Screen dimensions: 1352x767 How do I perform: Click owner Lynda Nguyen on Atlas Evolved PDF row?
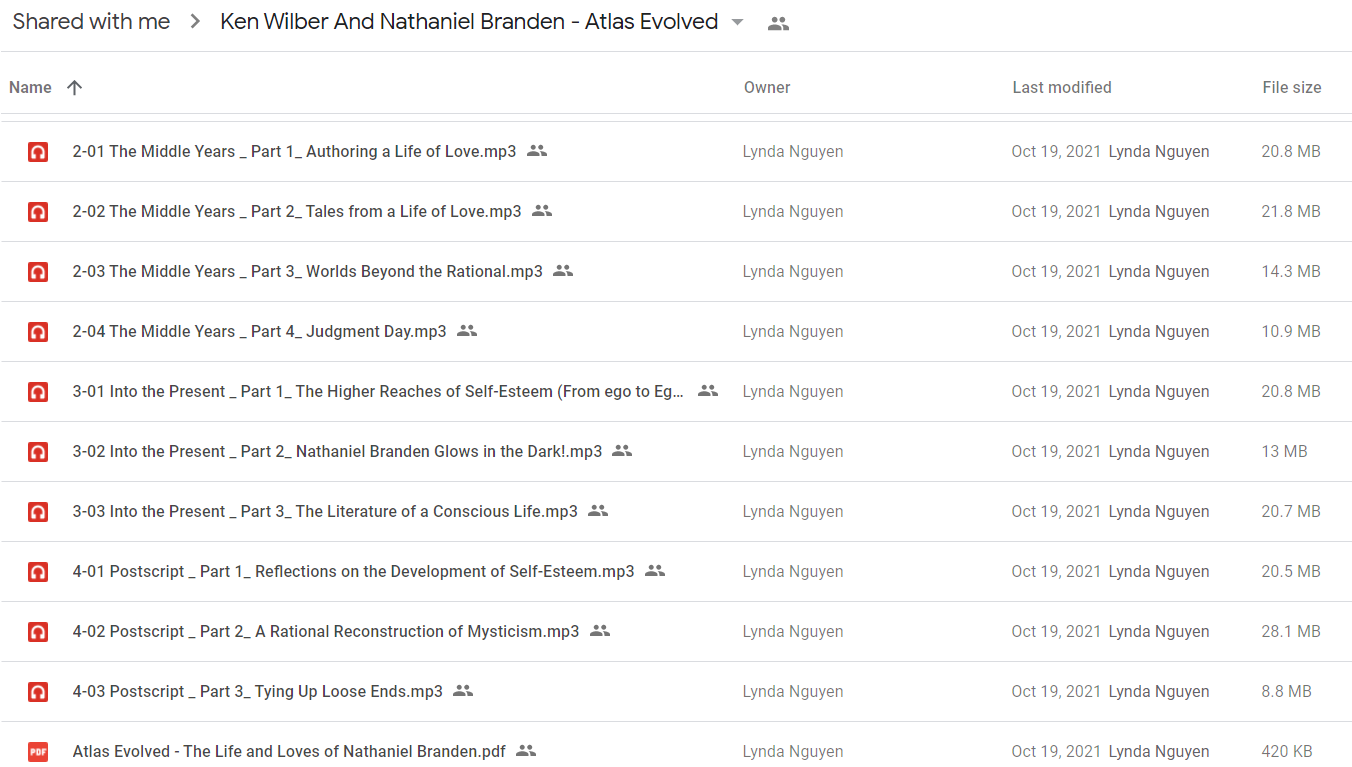click(793, 752)
